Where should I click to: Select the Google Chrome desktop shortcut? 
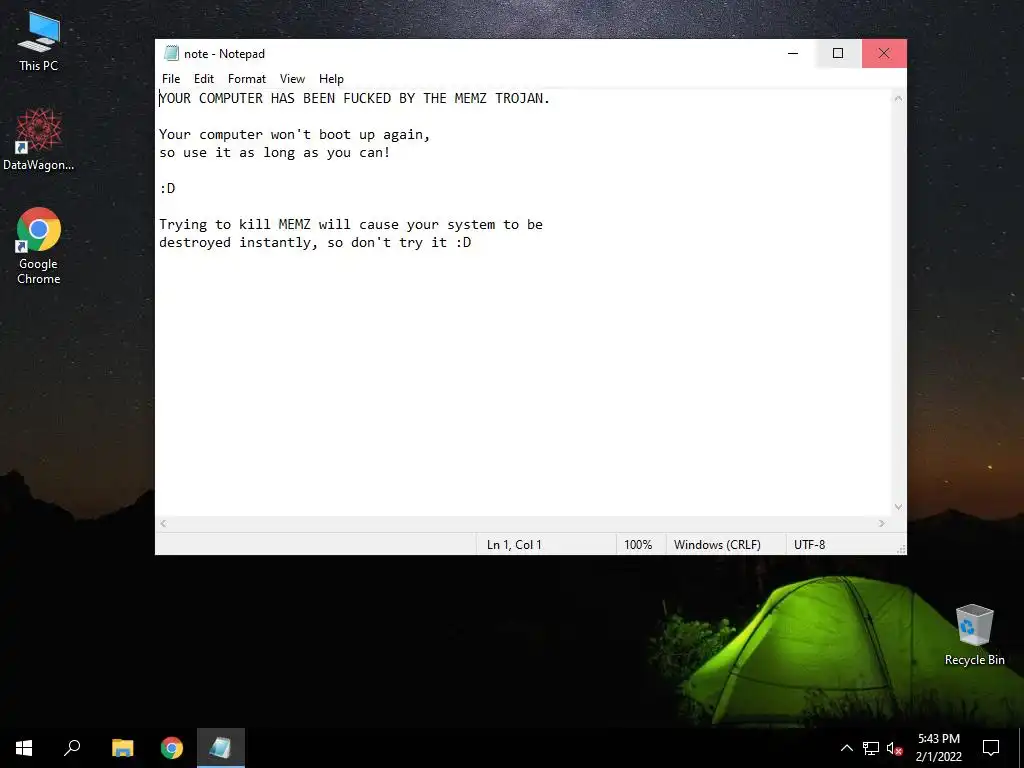(39, 246)
